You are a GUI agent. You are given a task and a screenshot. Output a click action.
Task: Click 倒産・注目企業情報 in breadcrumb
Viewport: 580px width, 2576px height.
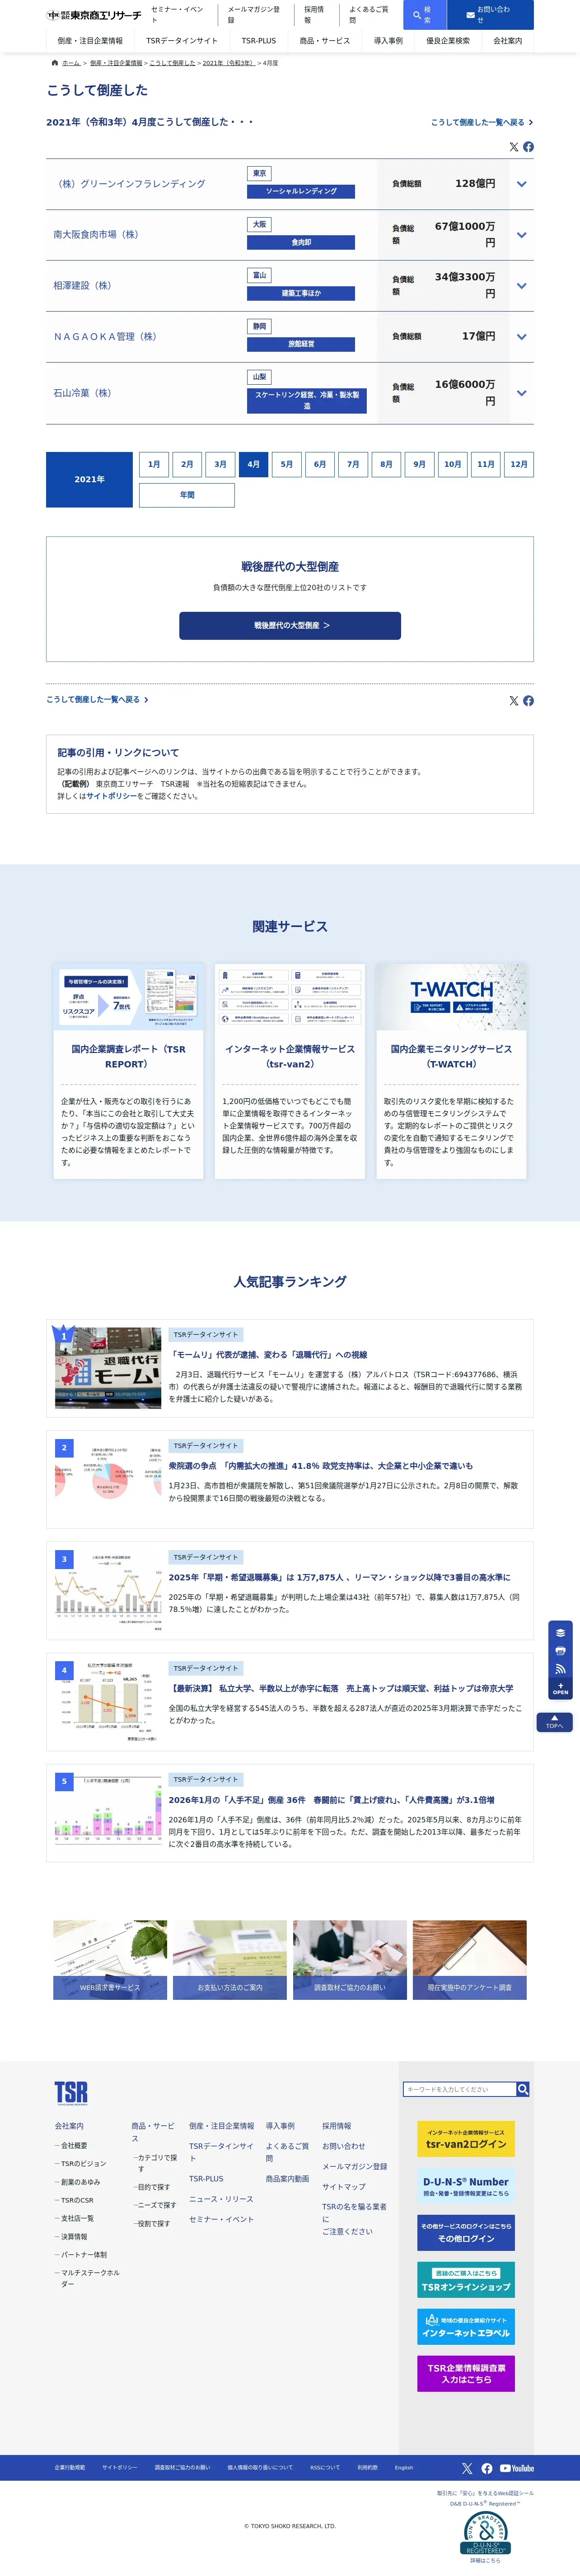[116, 63]
